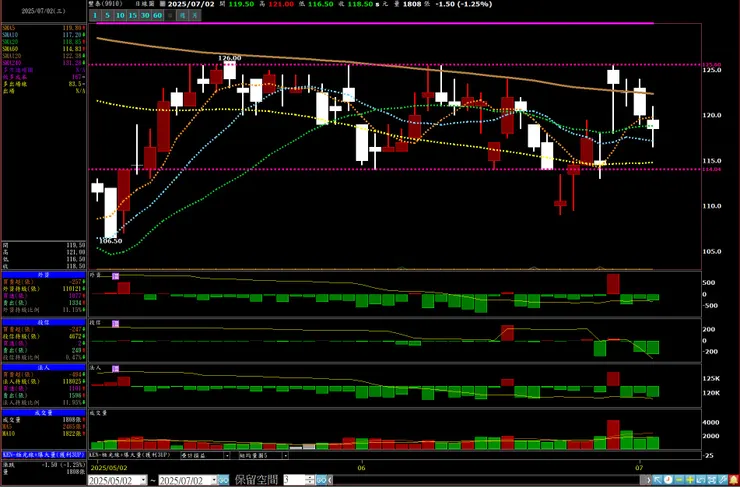Screen dimensions: 740x487
Task: Select the 法人 panel header
Action: [x=44, y=367]
